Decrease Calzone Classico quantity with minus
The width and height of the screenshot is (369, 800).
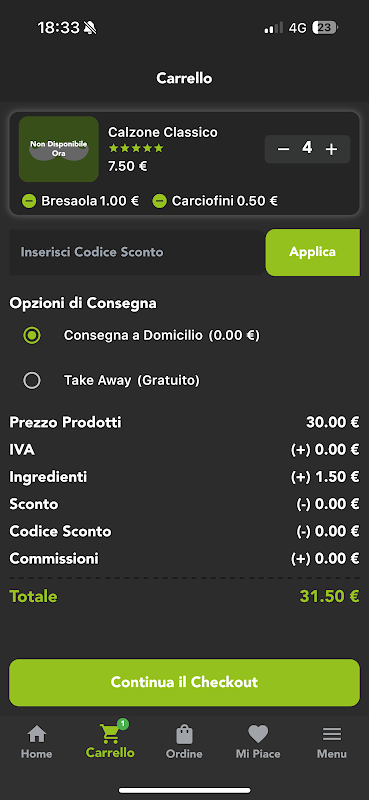pyautogui.click(x=283, y=149)
